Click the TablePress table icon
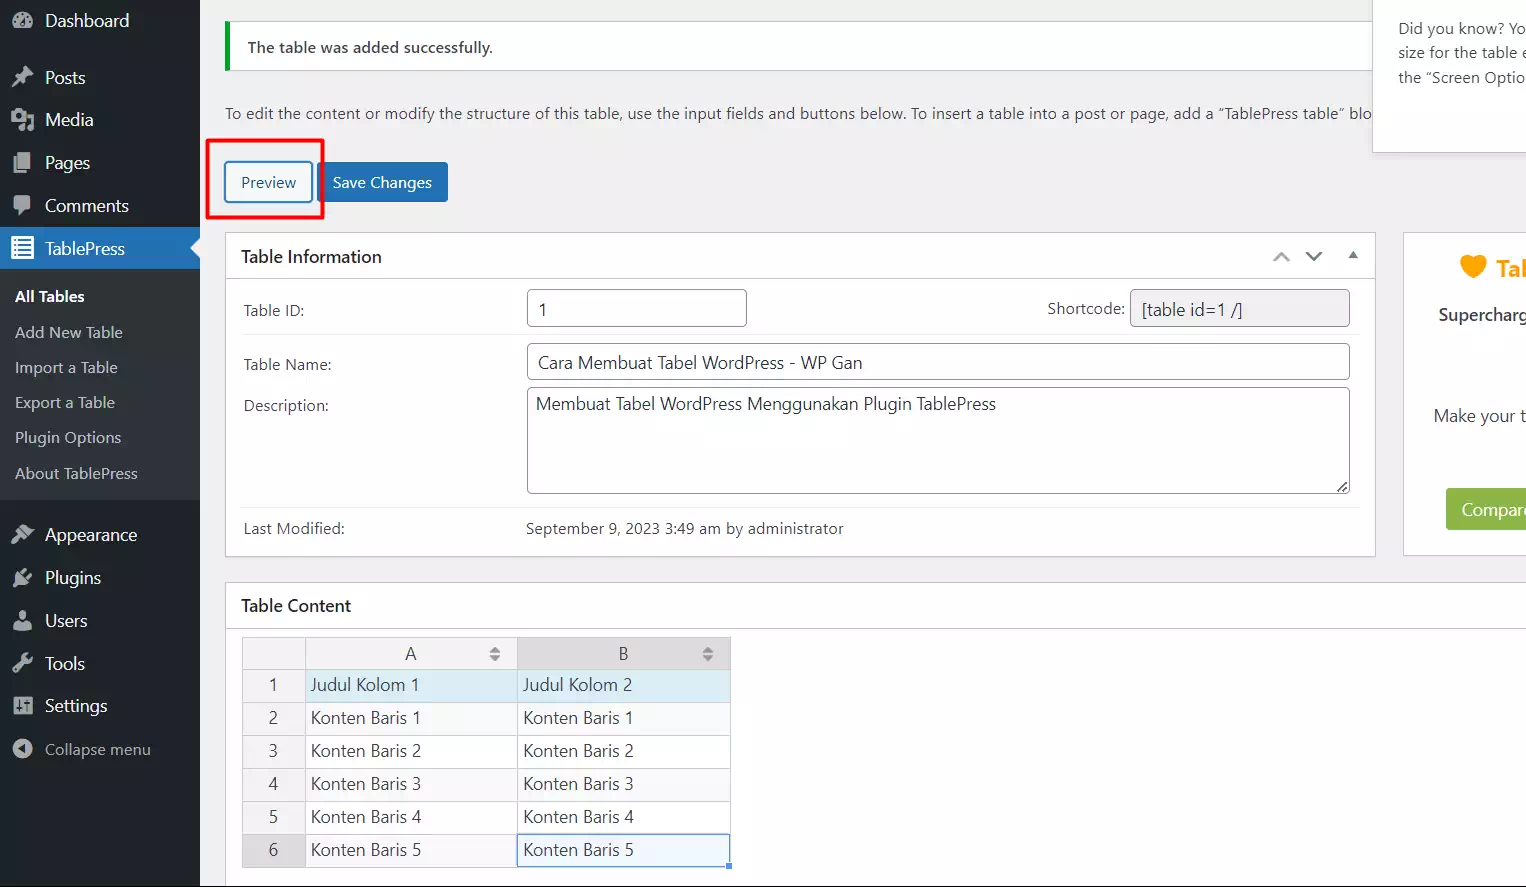Viewport: 1526px width, 887px height. pos(22,248)
